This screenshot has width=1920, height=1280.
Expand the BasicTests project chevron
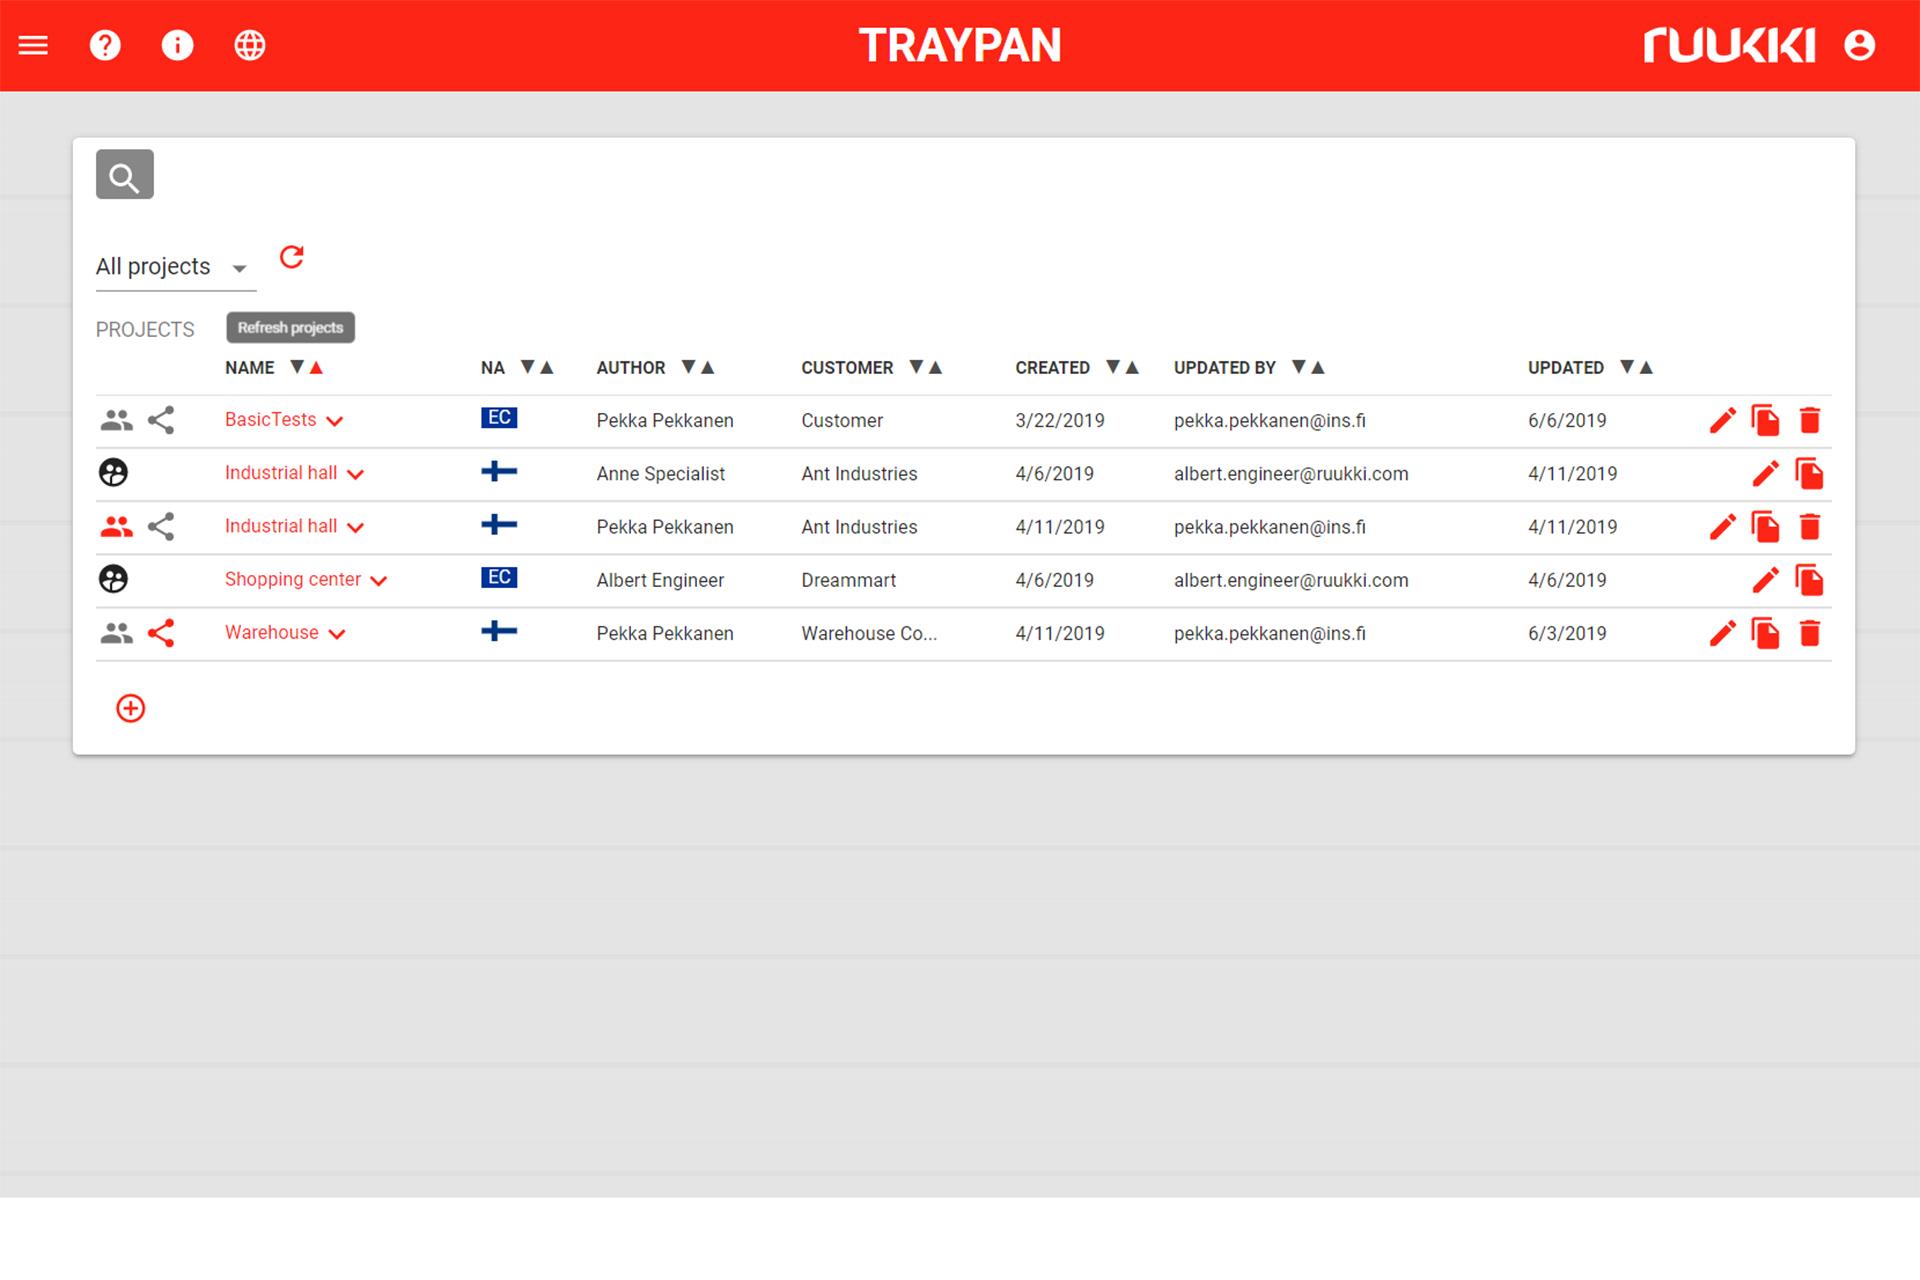335,421
